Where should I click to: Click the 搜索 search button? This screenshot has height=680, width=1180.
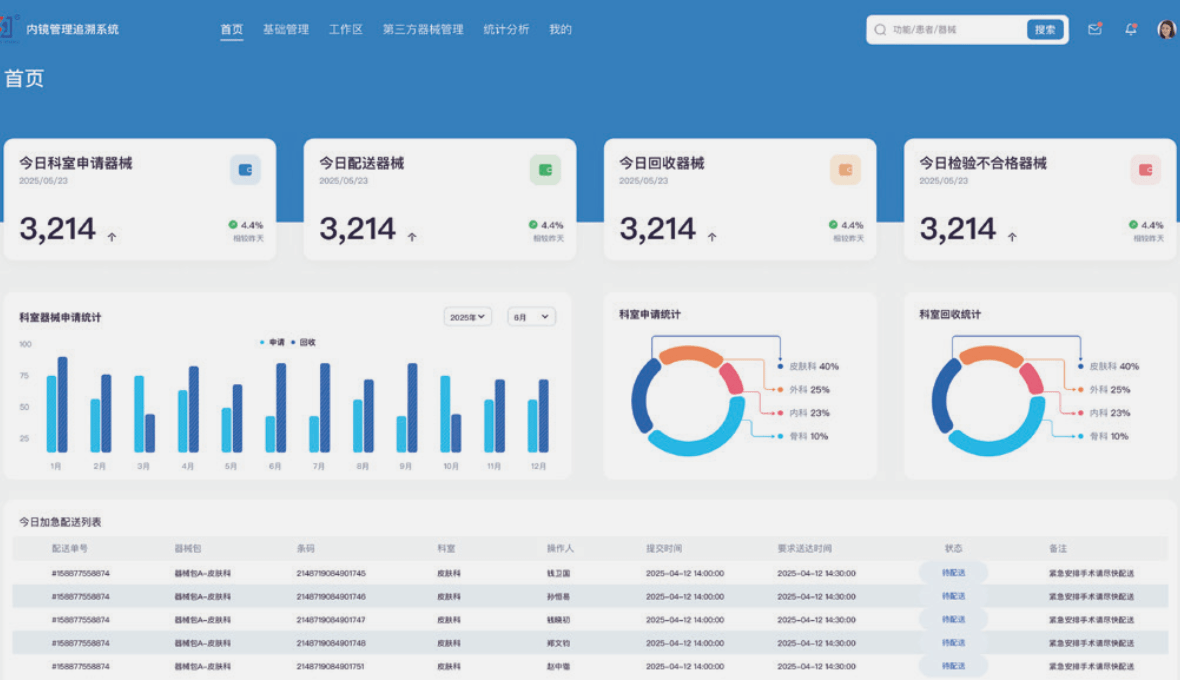click(1044, 29)
